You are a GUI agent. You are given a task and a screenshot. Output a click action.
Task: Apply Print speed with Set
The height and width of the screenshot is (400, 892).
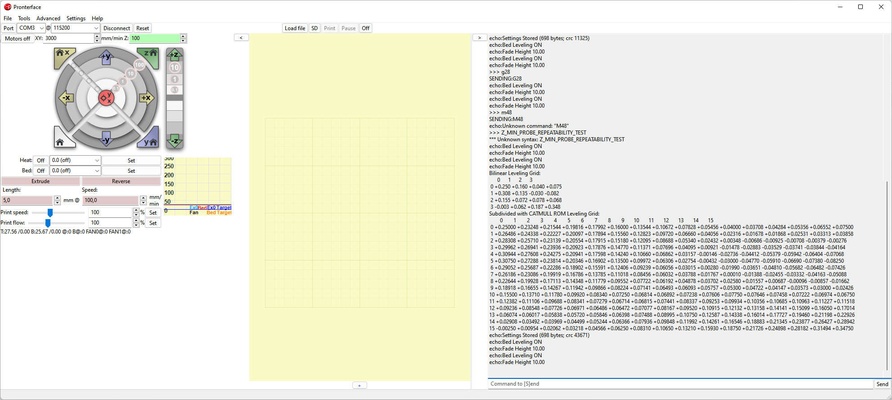[152, 212]
